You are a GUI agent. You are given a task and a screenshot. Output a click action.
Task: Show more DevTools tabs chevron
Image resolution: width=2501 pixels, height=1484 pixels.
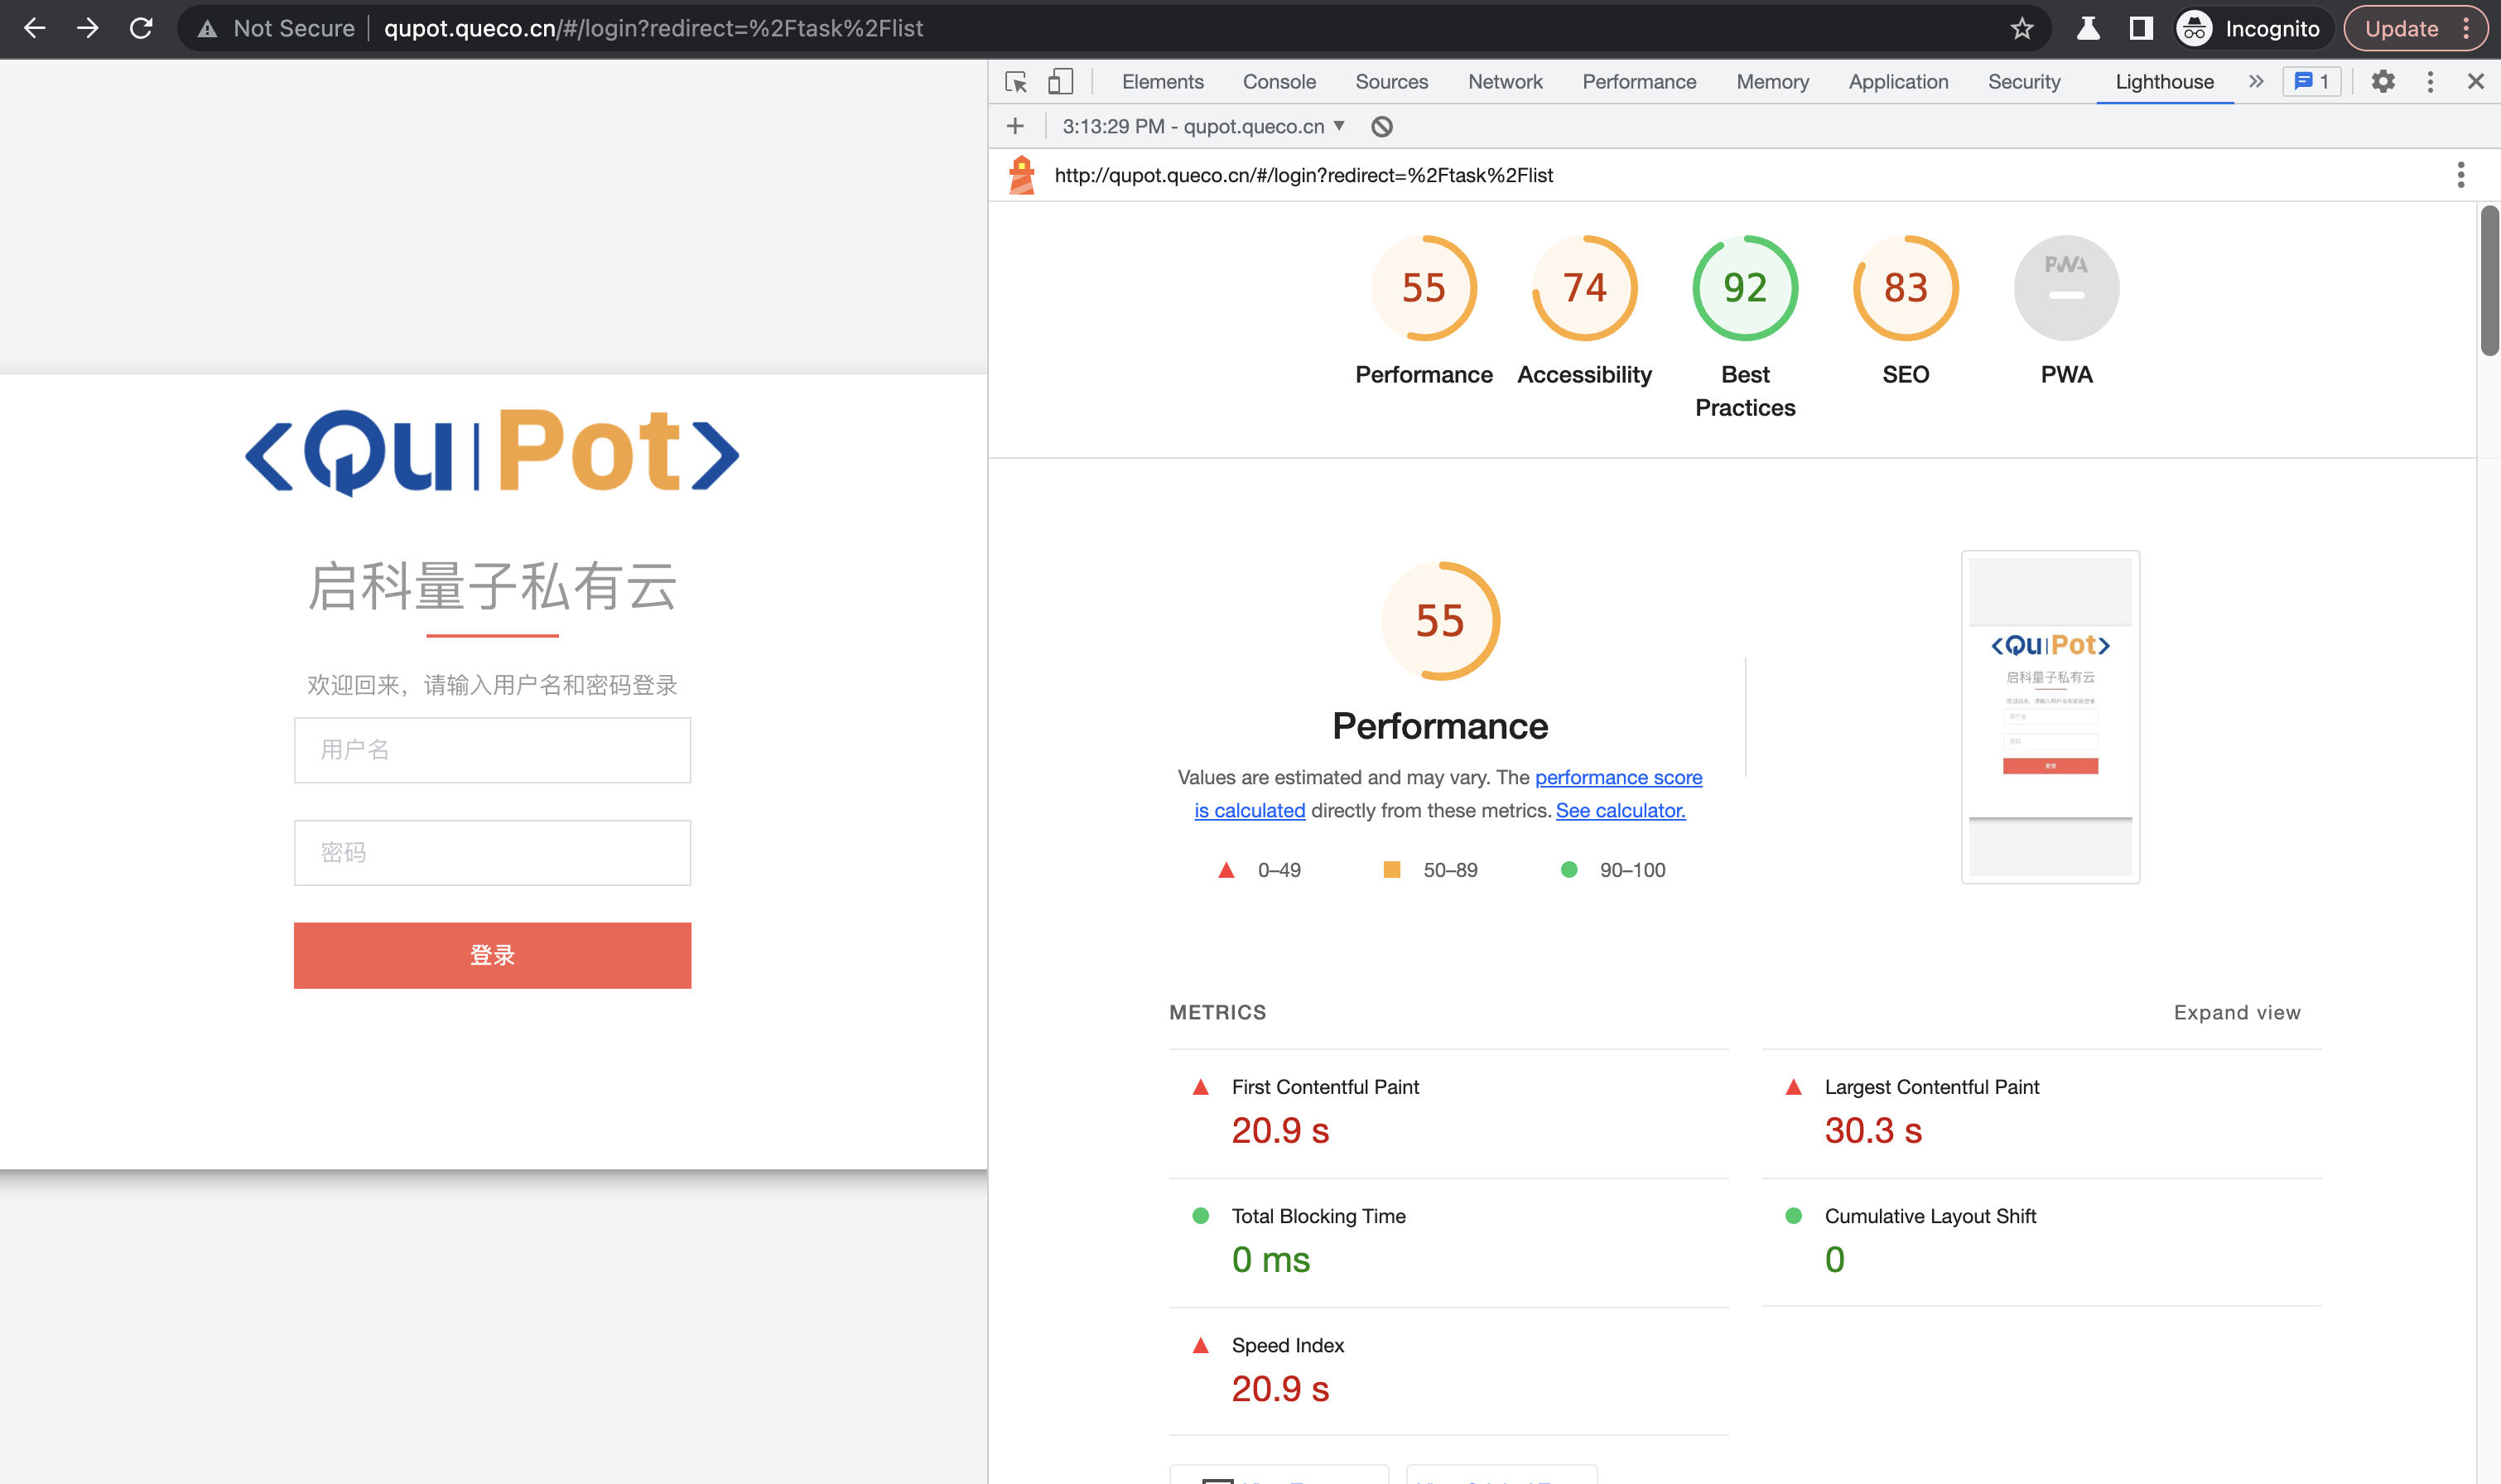[2256, 82]
